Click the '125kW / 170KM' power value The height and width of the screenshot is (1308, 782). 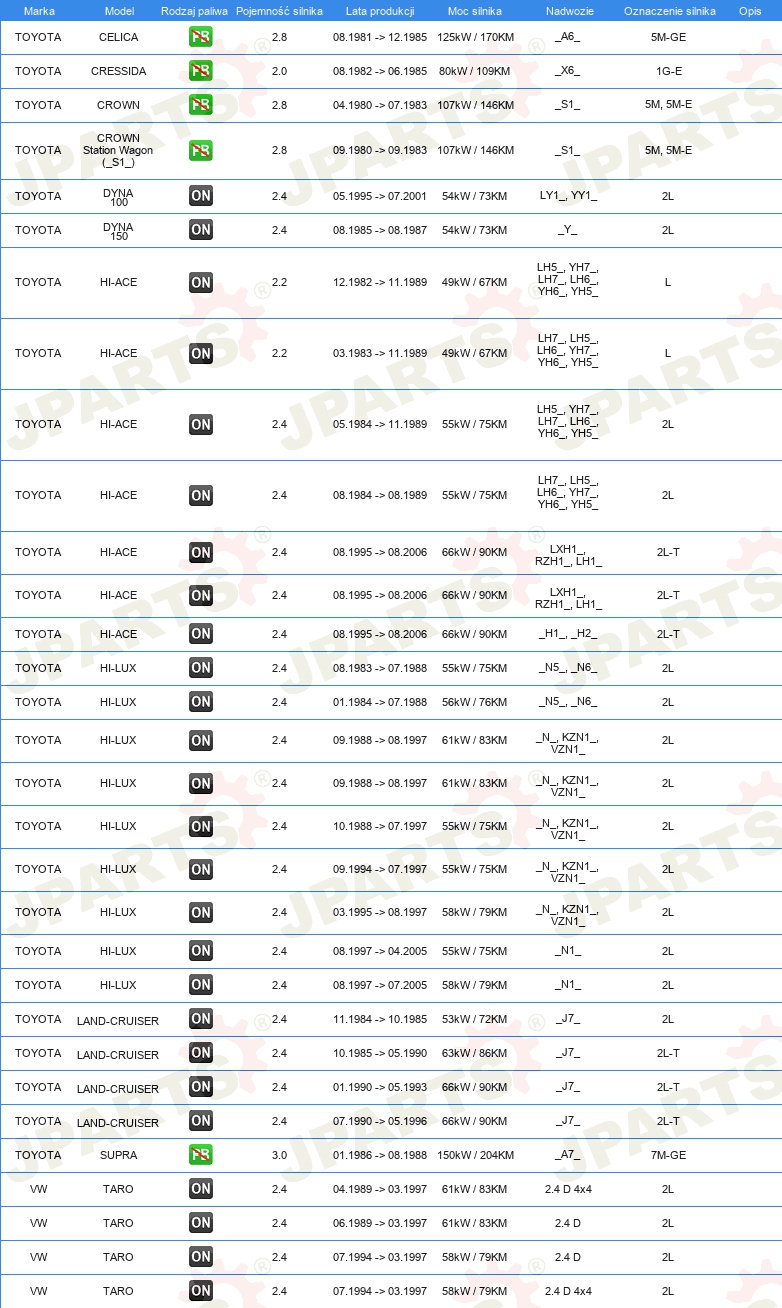[476, 37]
